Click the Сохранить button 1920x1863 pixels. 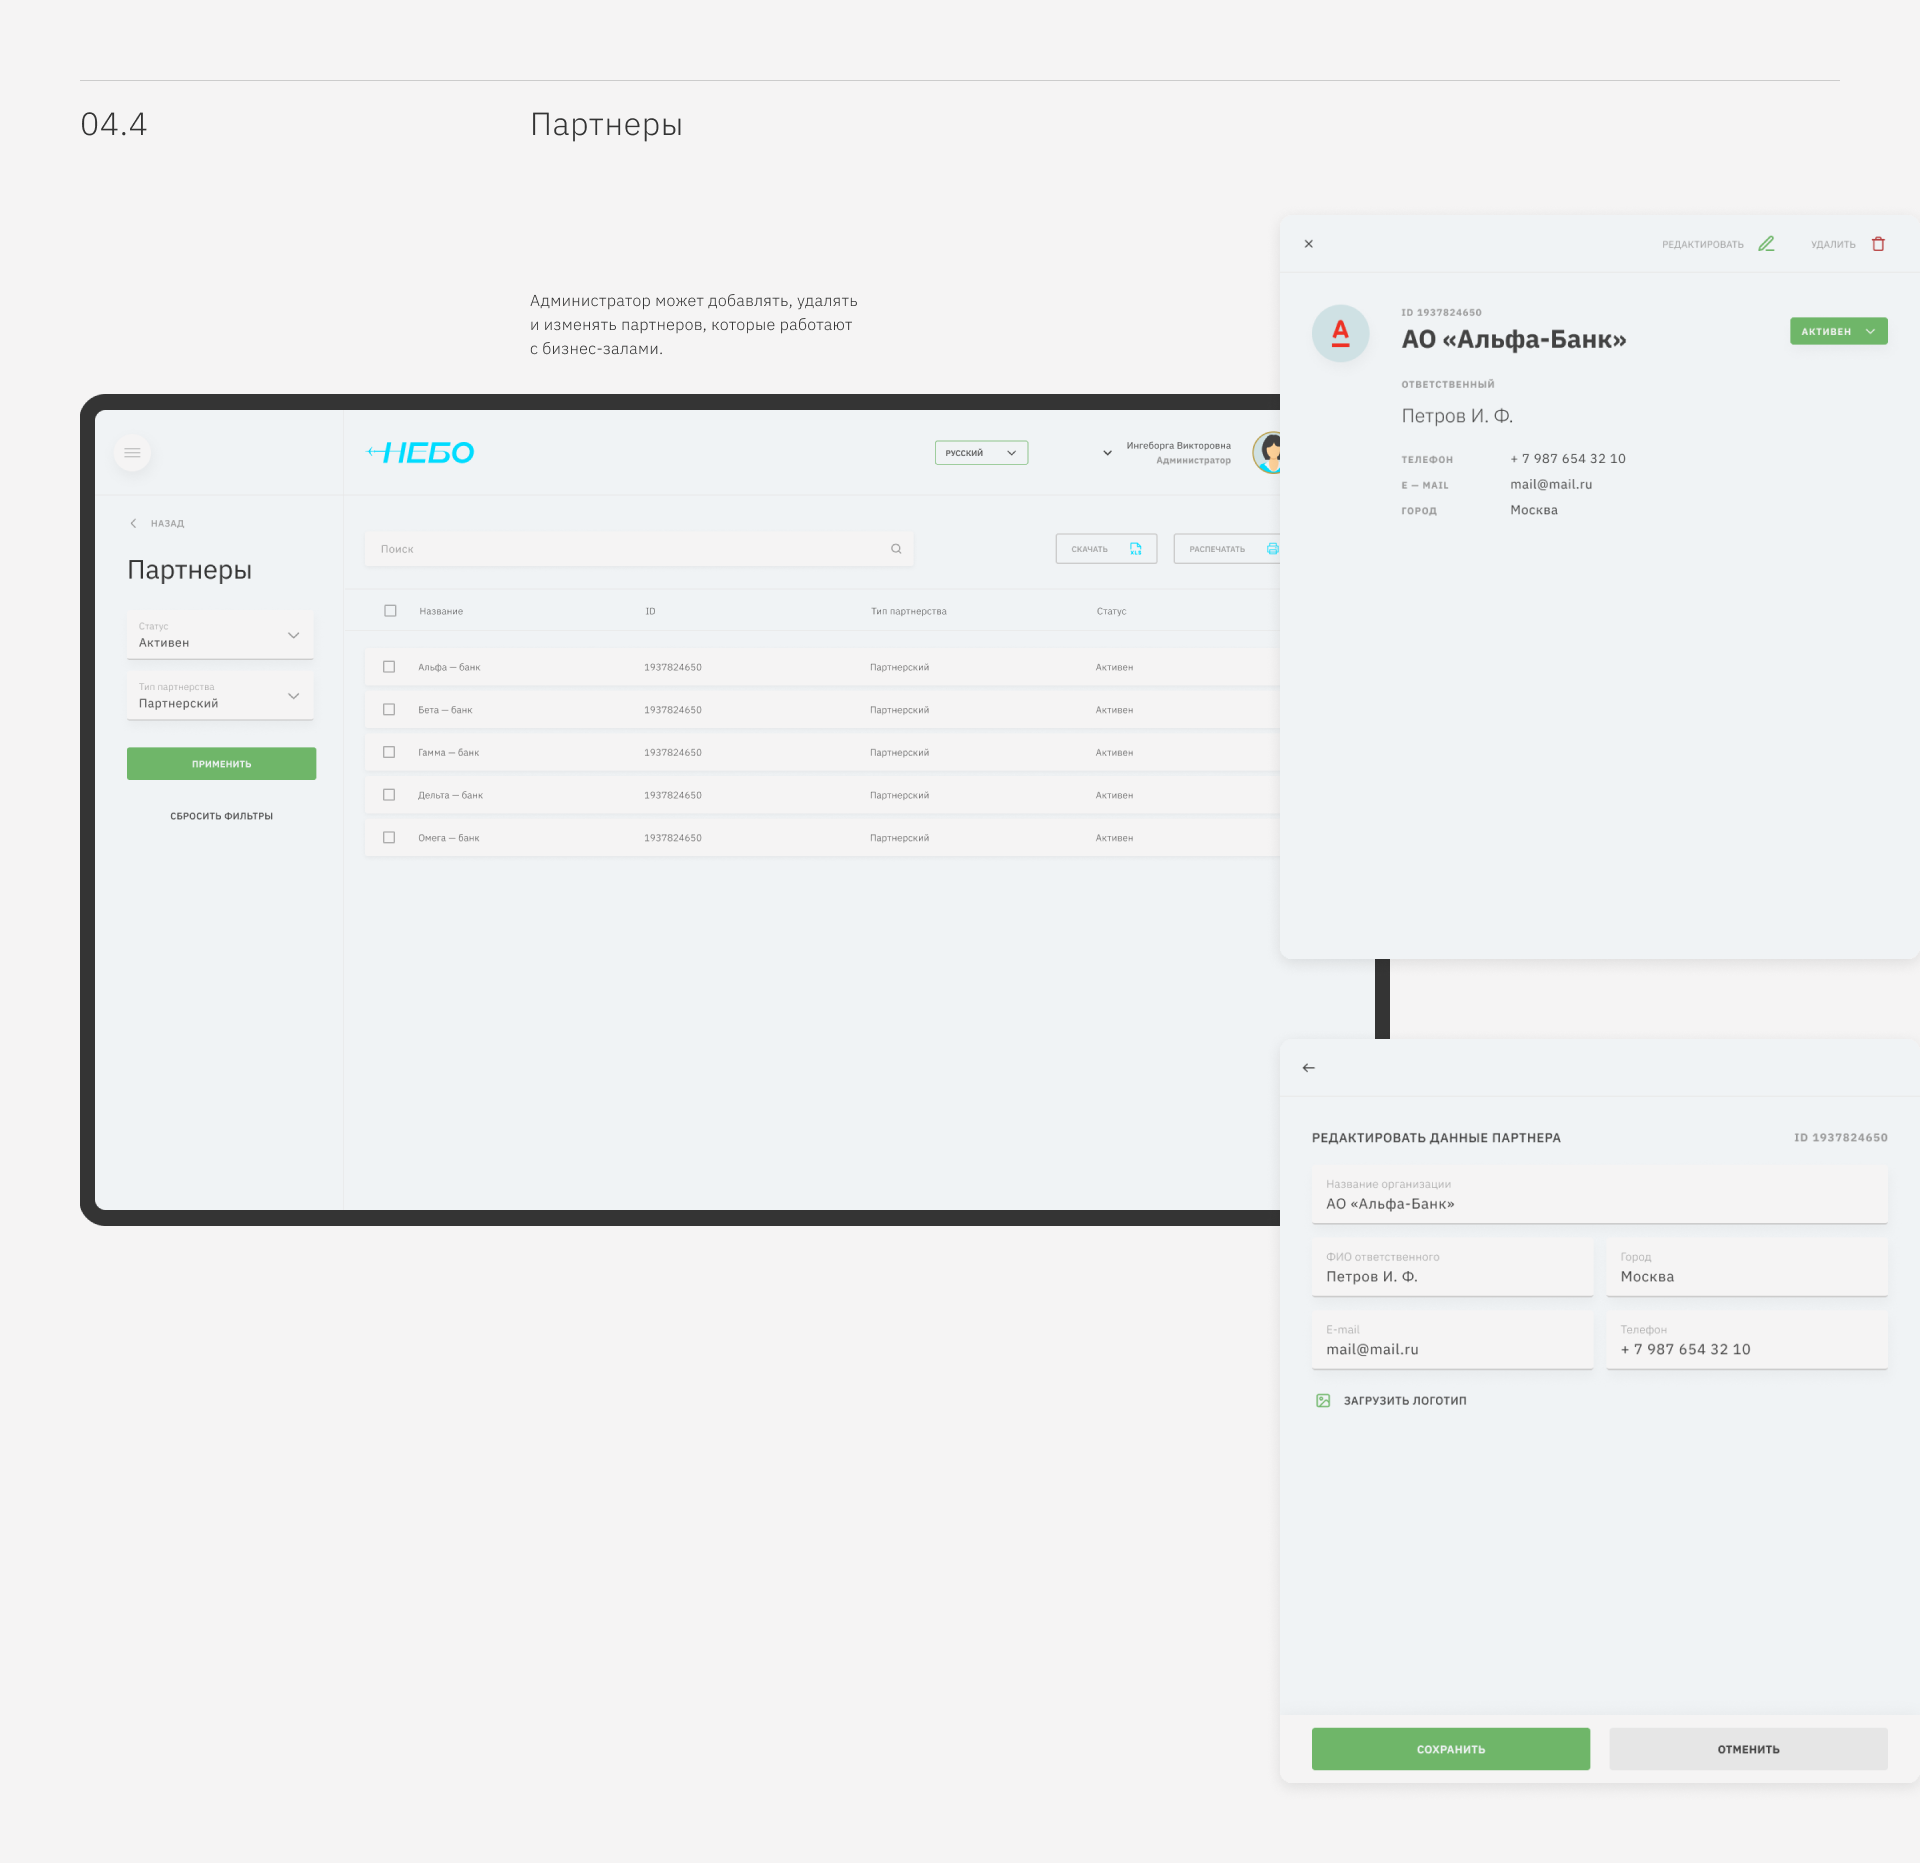coord(1450,1749)
